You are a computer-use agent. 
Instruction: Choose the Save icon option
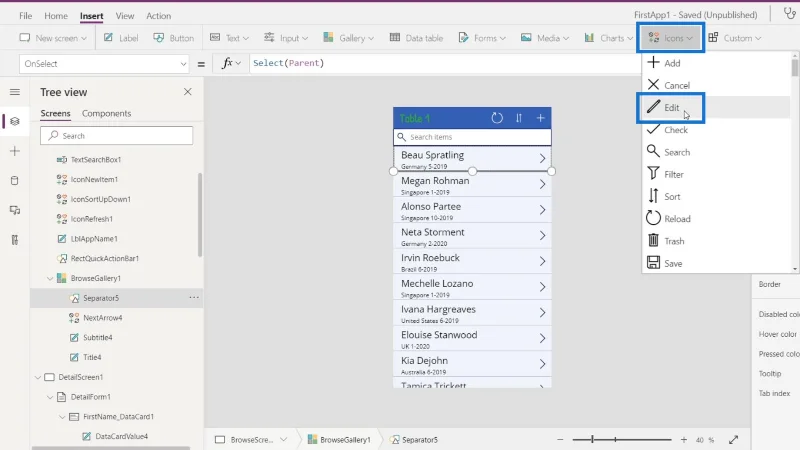(x=664, y=263)
